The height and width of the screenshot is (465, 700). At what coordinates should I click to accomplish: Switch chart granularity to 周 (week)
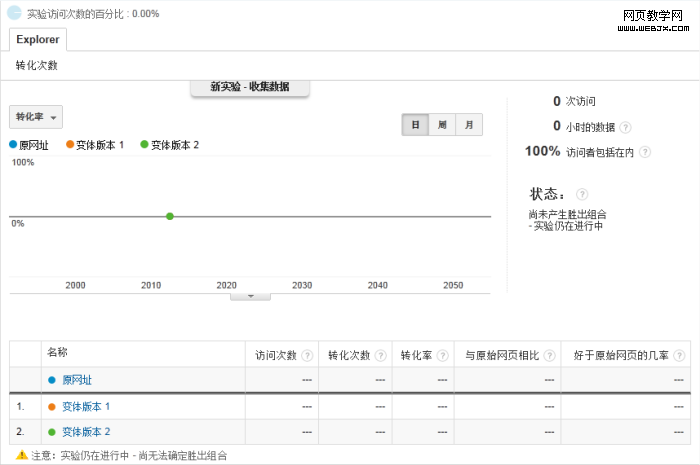442,125
